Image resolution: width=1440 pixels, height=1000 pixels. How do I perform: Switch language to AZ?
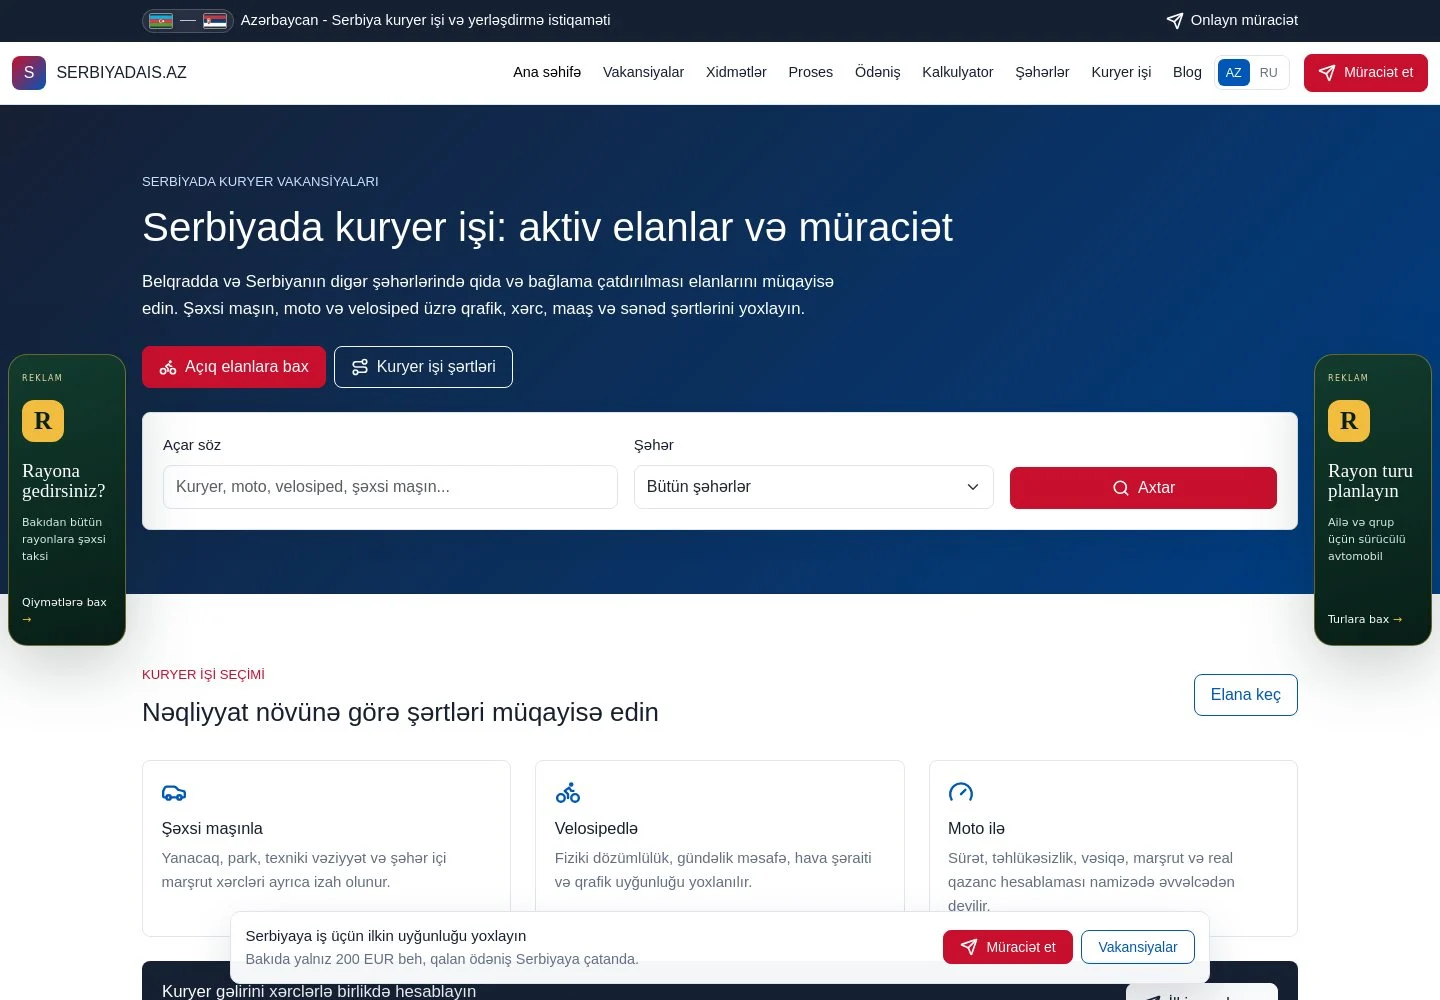coord(1234,73)
